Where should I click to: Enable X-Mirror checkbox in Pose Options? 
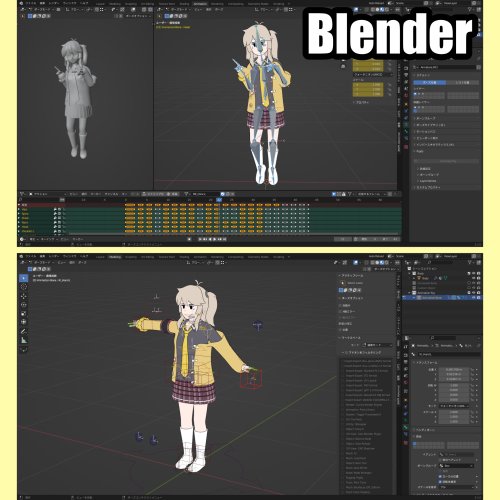(x=340, y=311)
